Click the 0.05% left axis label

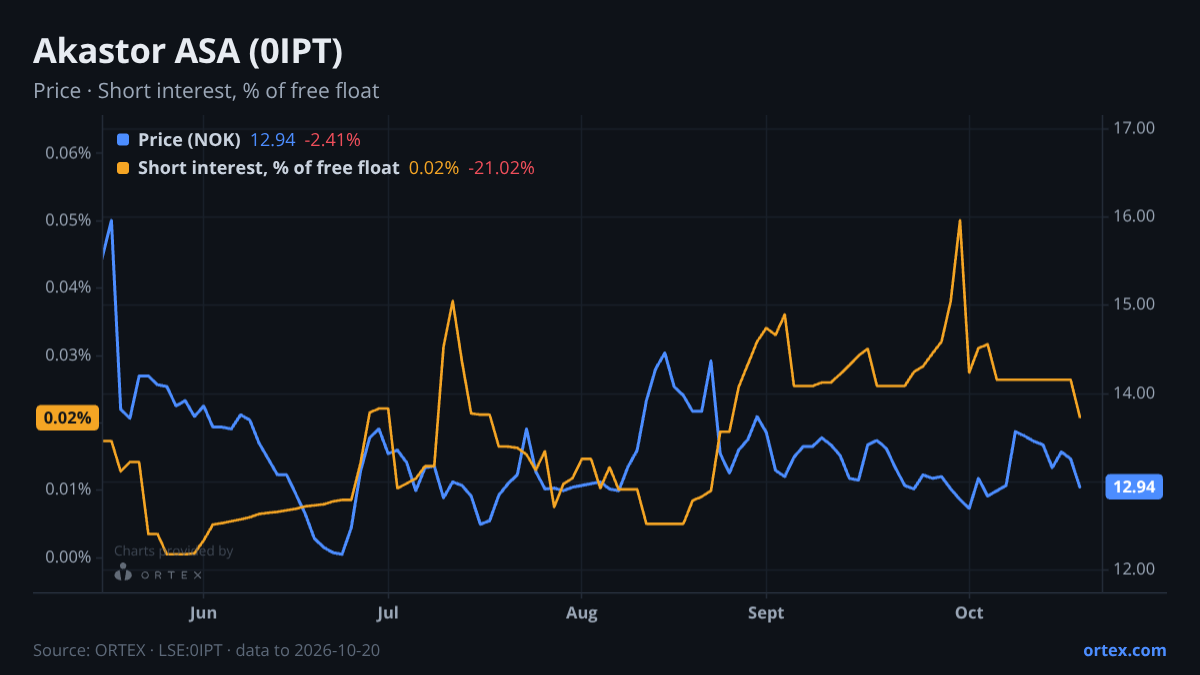pos(68,220)
